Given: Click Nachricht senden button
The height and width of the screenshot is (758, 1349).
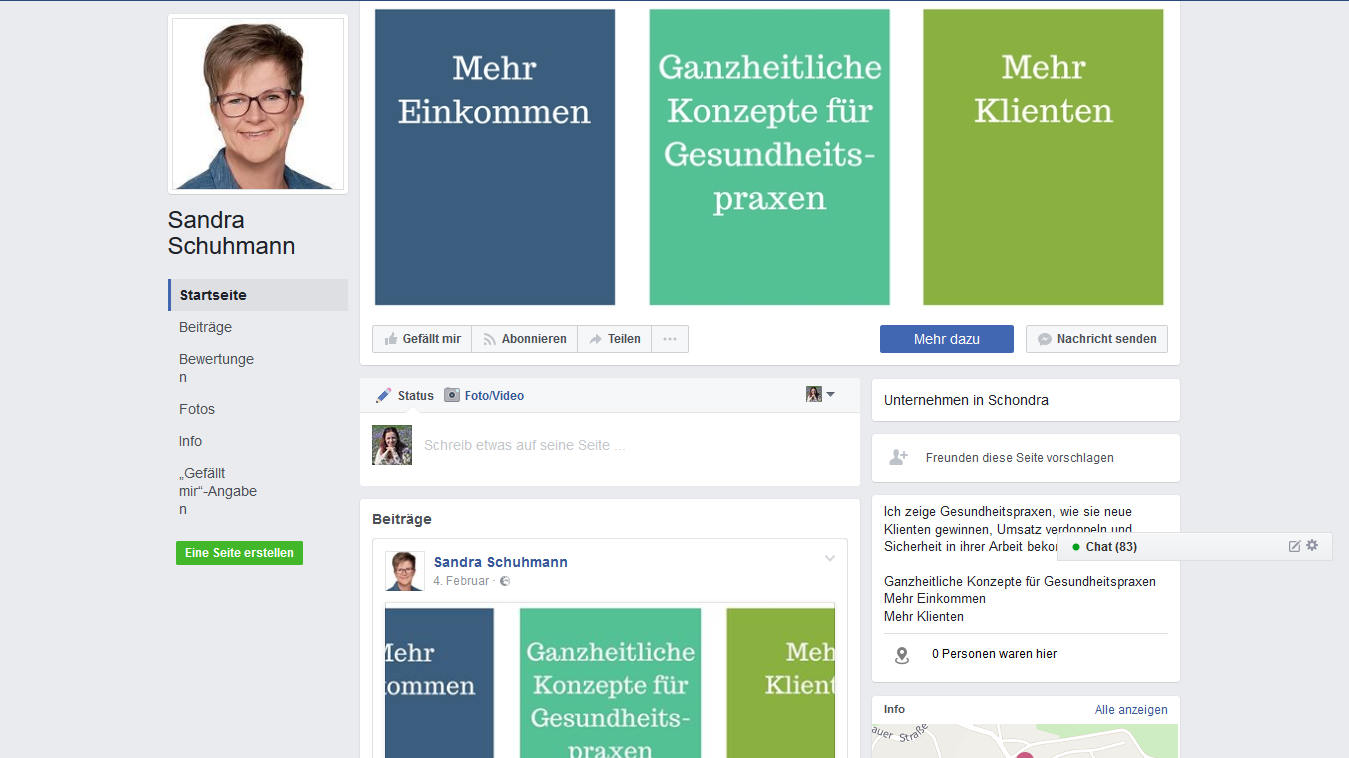Looking at the screenshot, I should tap(1097, 339).
